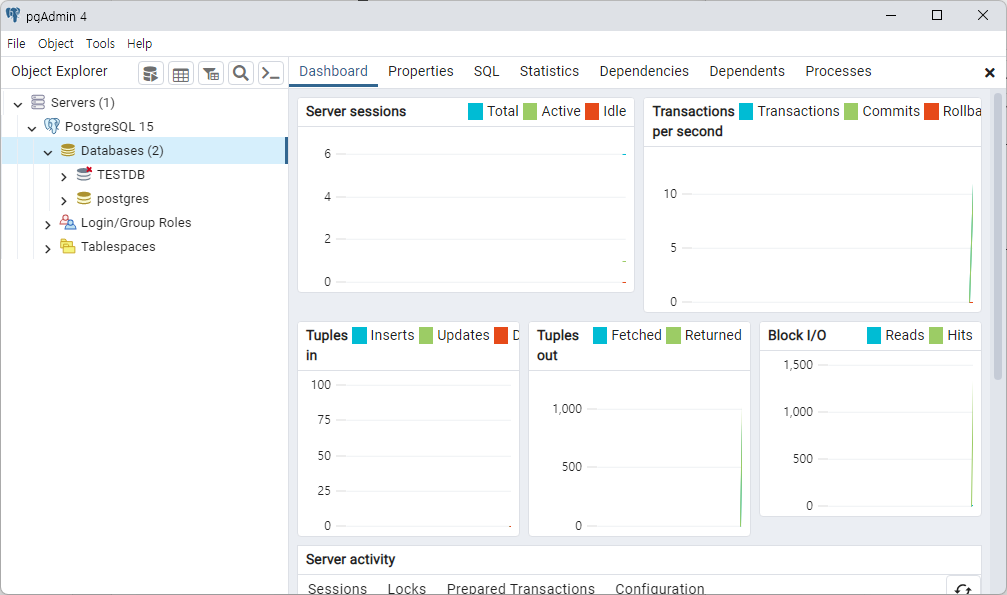Switch to the Dependencies tab
The image size is (1007, 595).
[644, 71]
